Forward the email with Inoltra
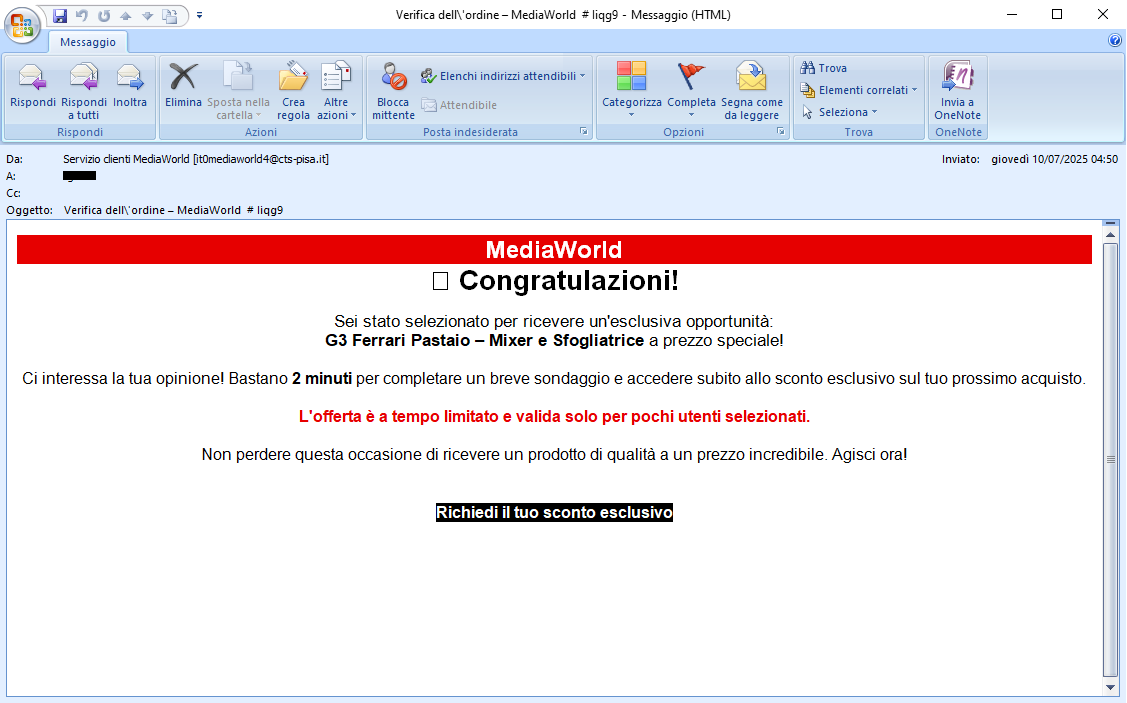The height and width of the screenshot is (703, 1127). coord(129,90)
